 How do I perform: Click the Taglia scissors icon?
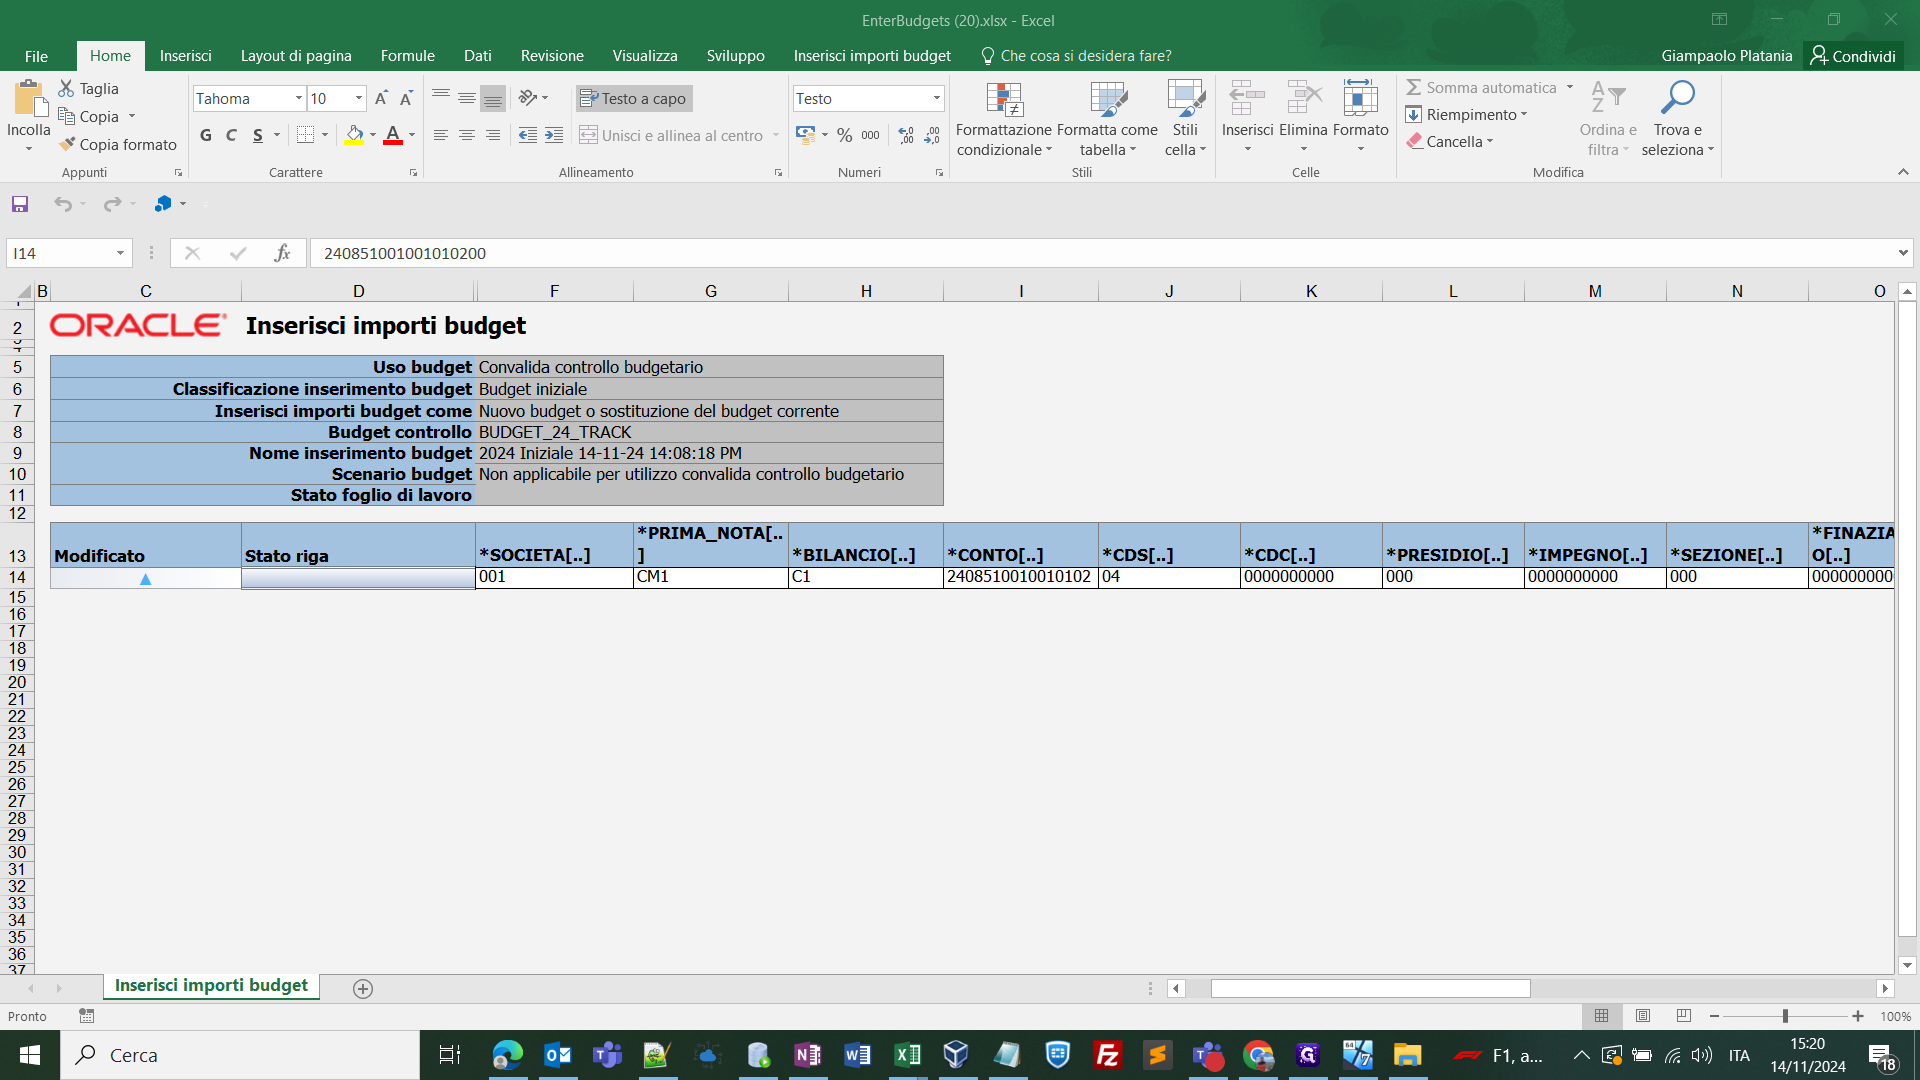pos(66,88)
